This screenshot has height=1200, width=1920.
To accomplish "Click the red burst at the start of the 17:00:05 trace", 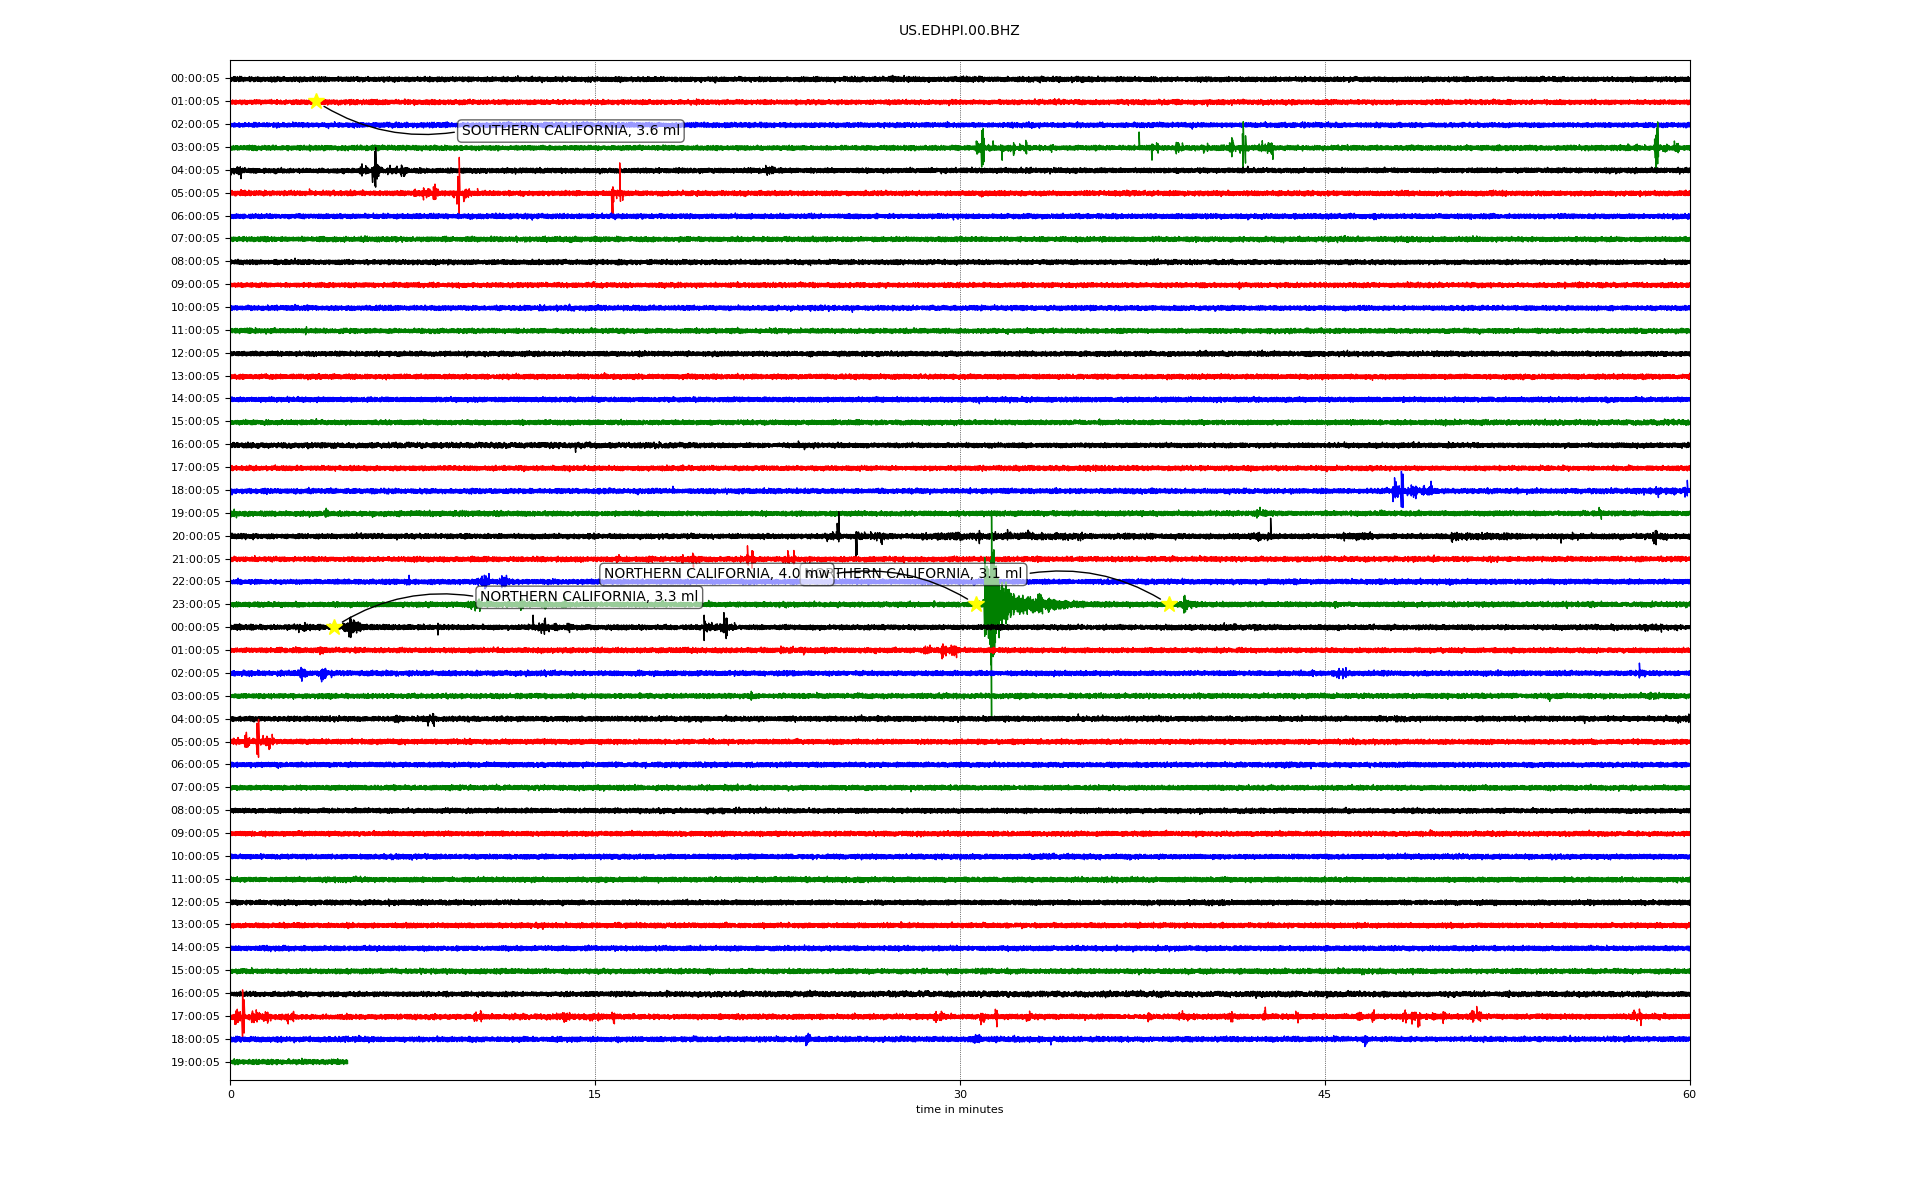I will coord(242,1016).
